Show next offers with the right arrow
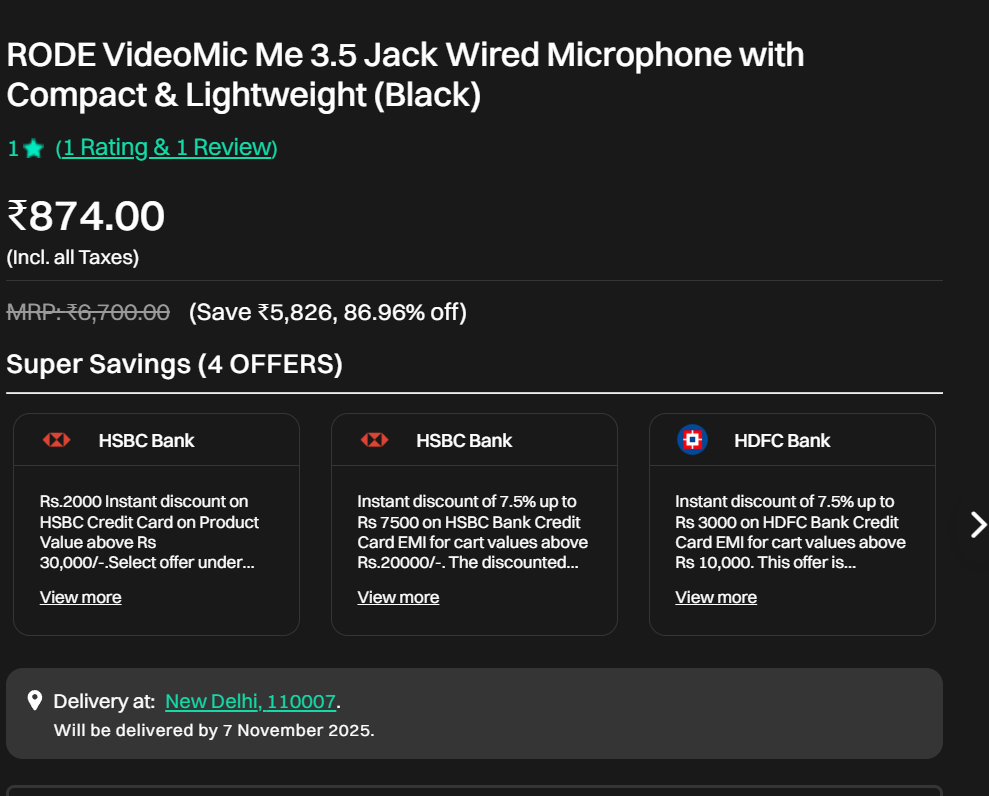This screenshot has height=796, width=989. point(977,524)
